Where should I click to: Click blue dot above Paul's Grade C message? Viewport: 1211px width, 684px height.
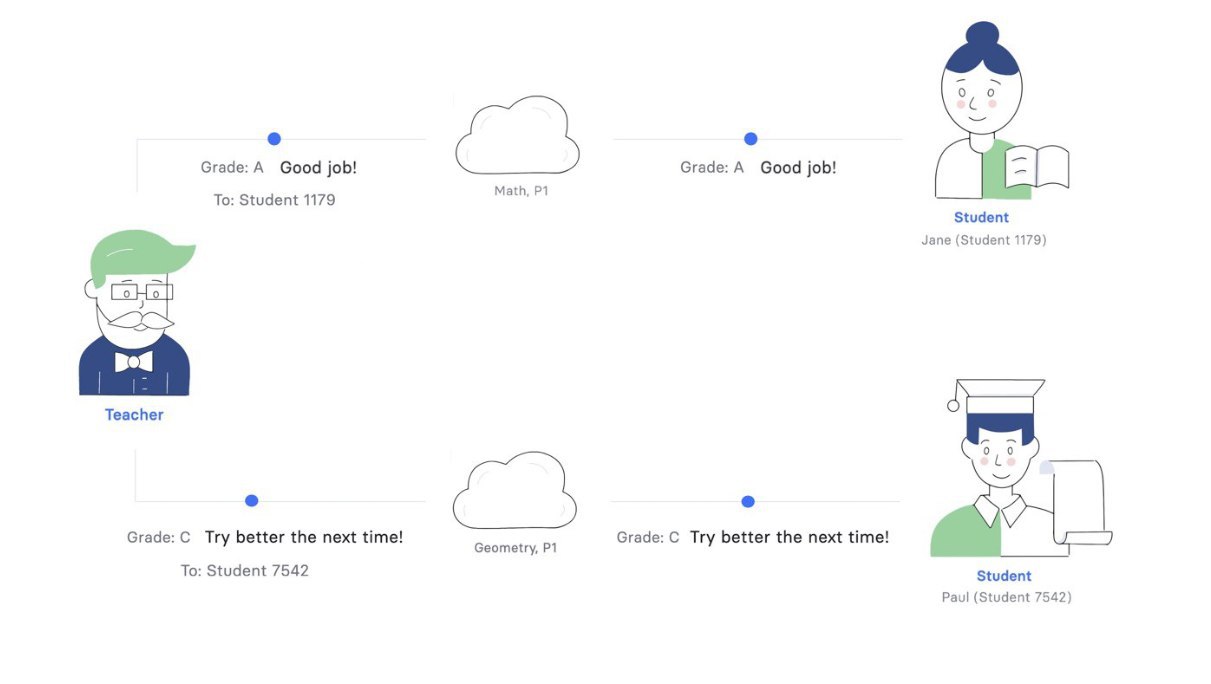point(748,501)
